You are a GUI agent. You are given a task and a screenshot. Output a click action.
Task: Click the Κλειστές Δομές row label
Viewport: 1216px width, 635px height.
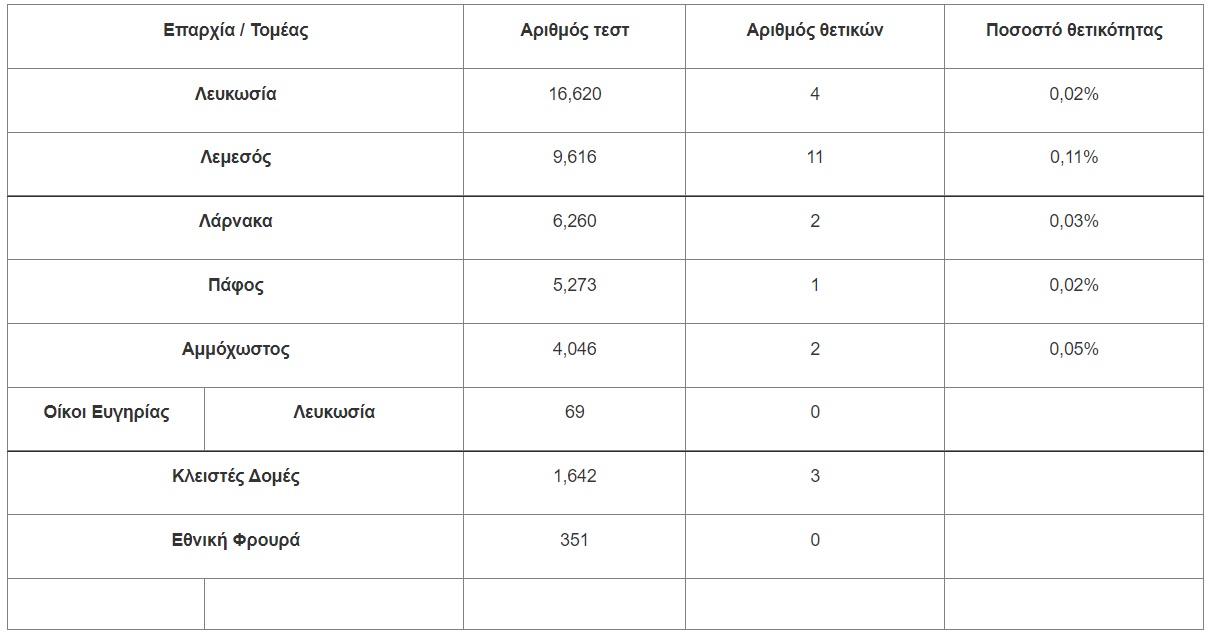pyautogui.click(x=235, y=476)
